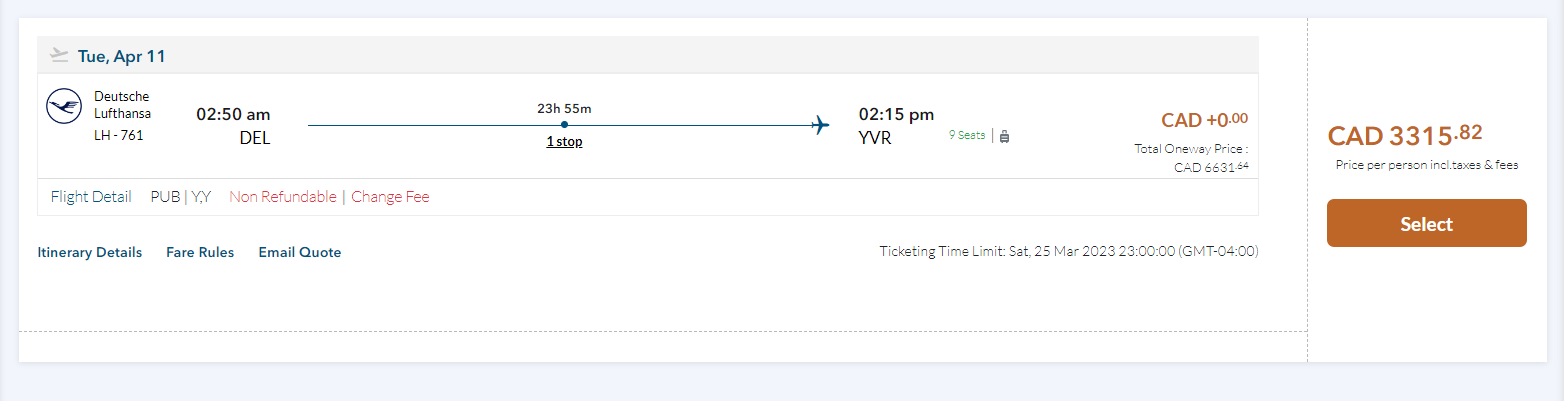Viewport: 1564px width, 401px height.
Task: View the Fare Rules
Action: point(200,252)
